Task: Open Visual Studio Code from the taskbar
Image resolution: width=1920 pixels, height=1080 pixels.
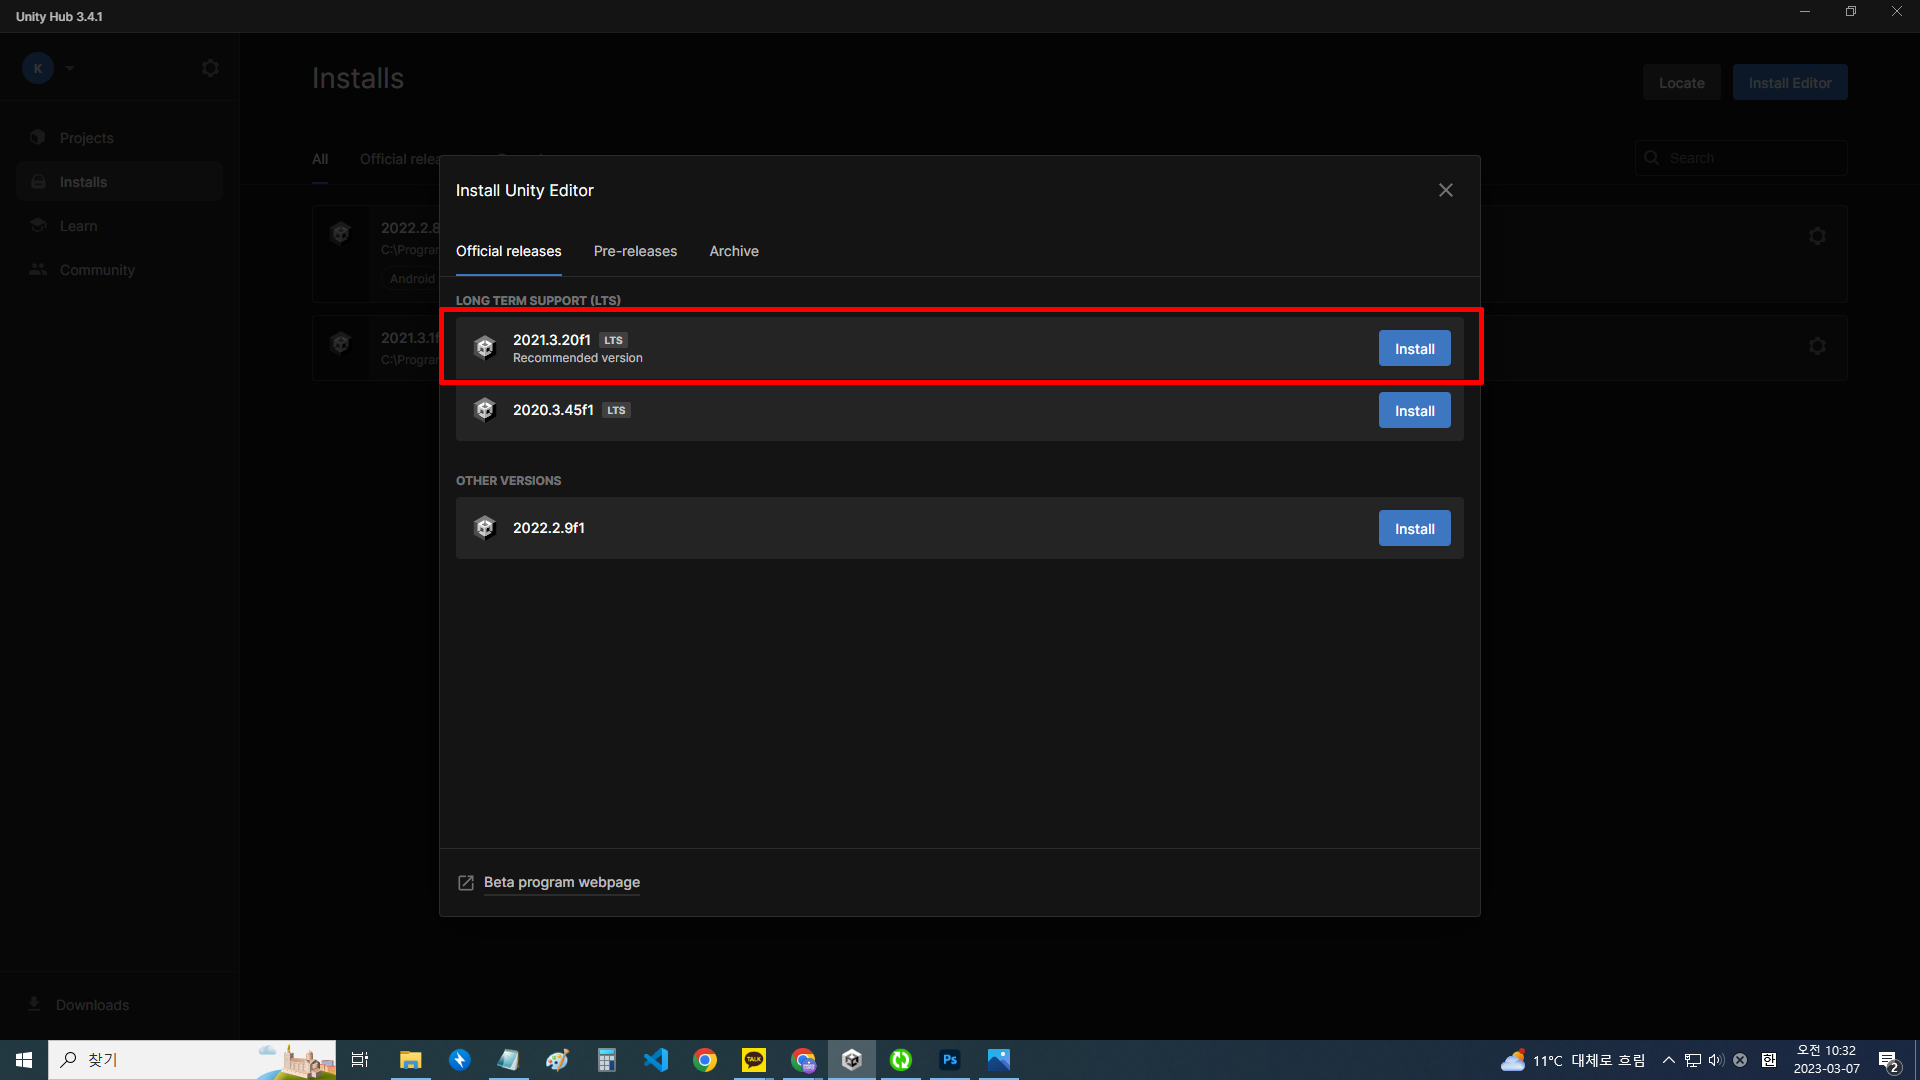Action: click(656, 1060)
